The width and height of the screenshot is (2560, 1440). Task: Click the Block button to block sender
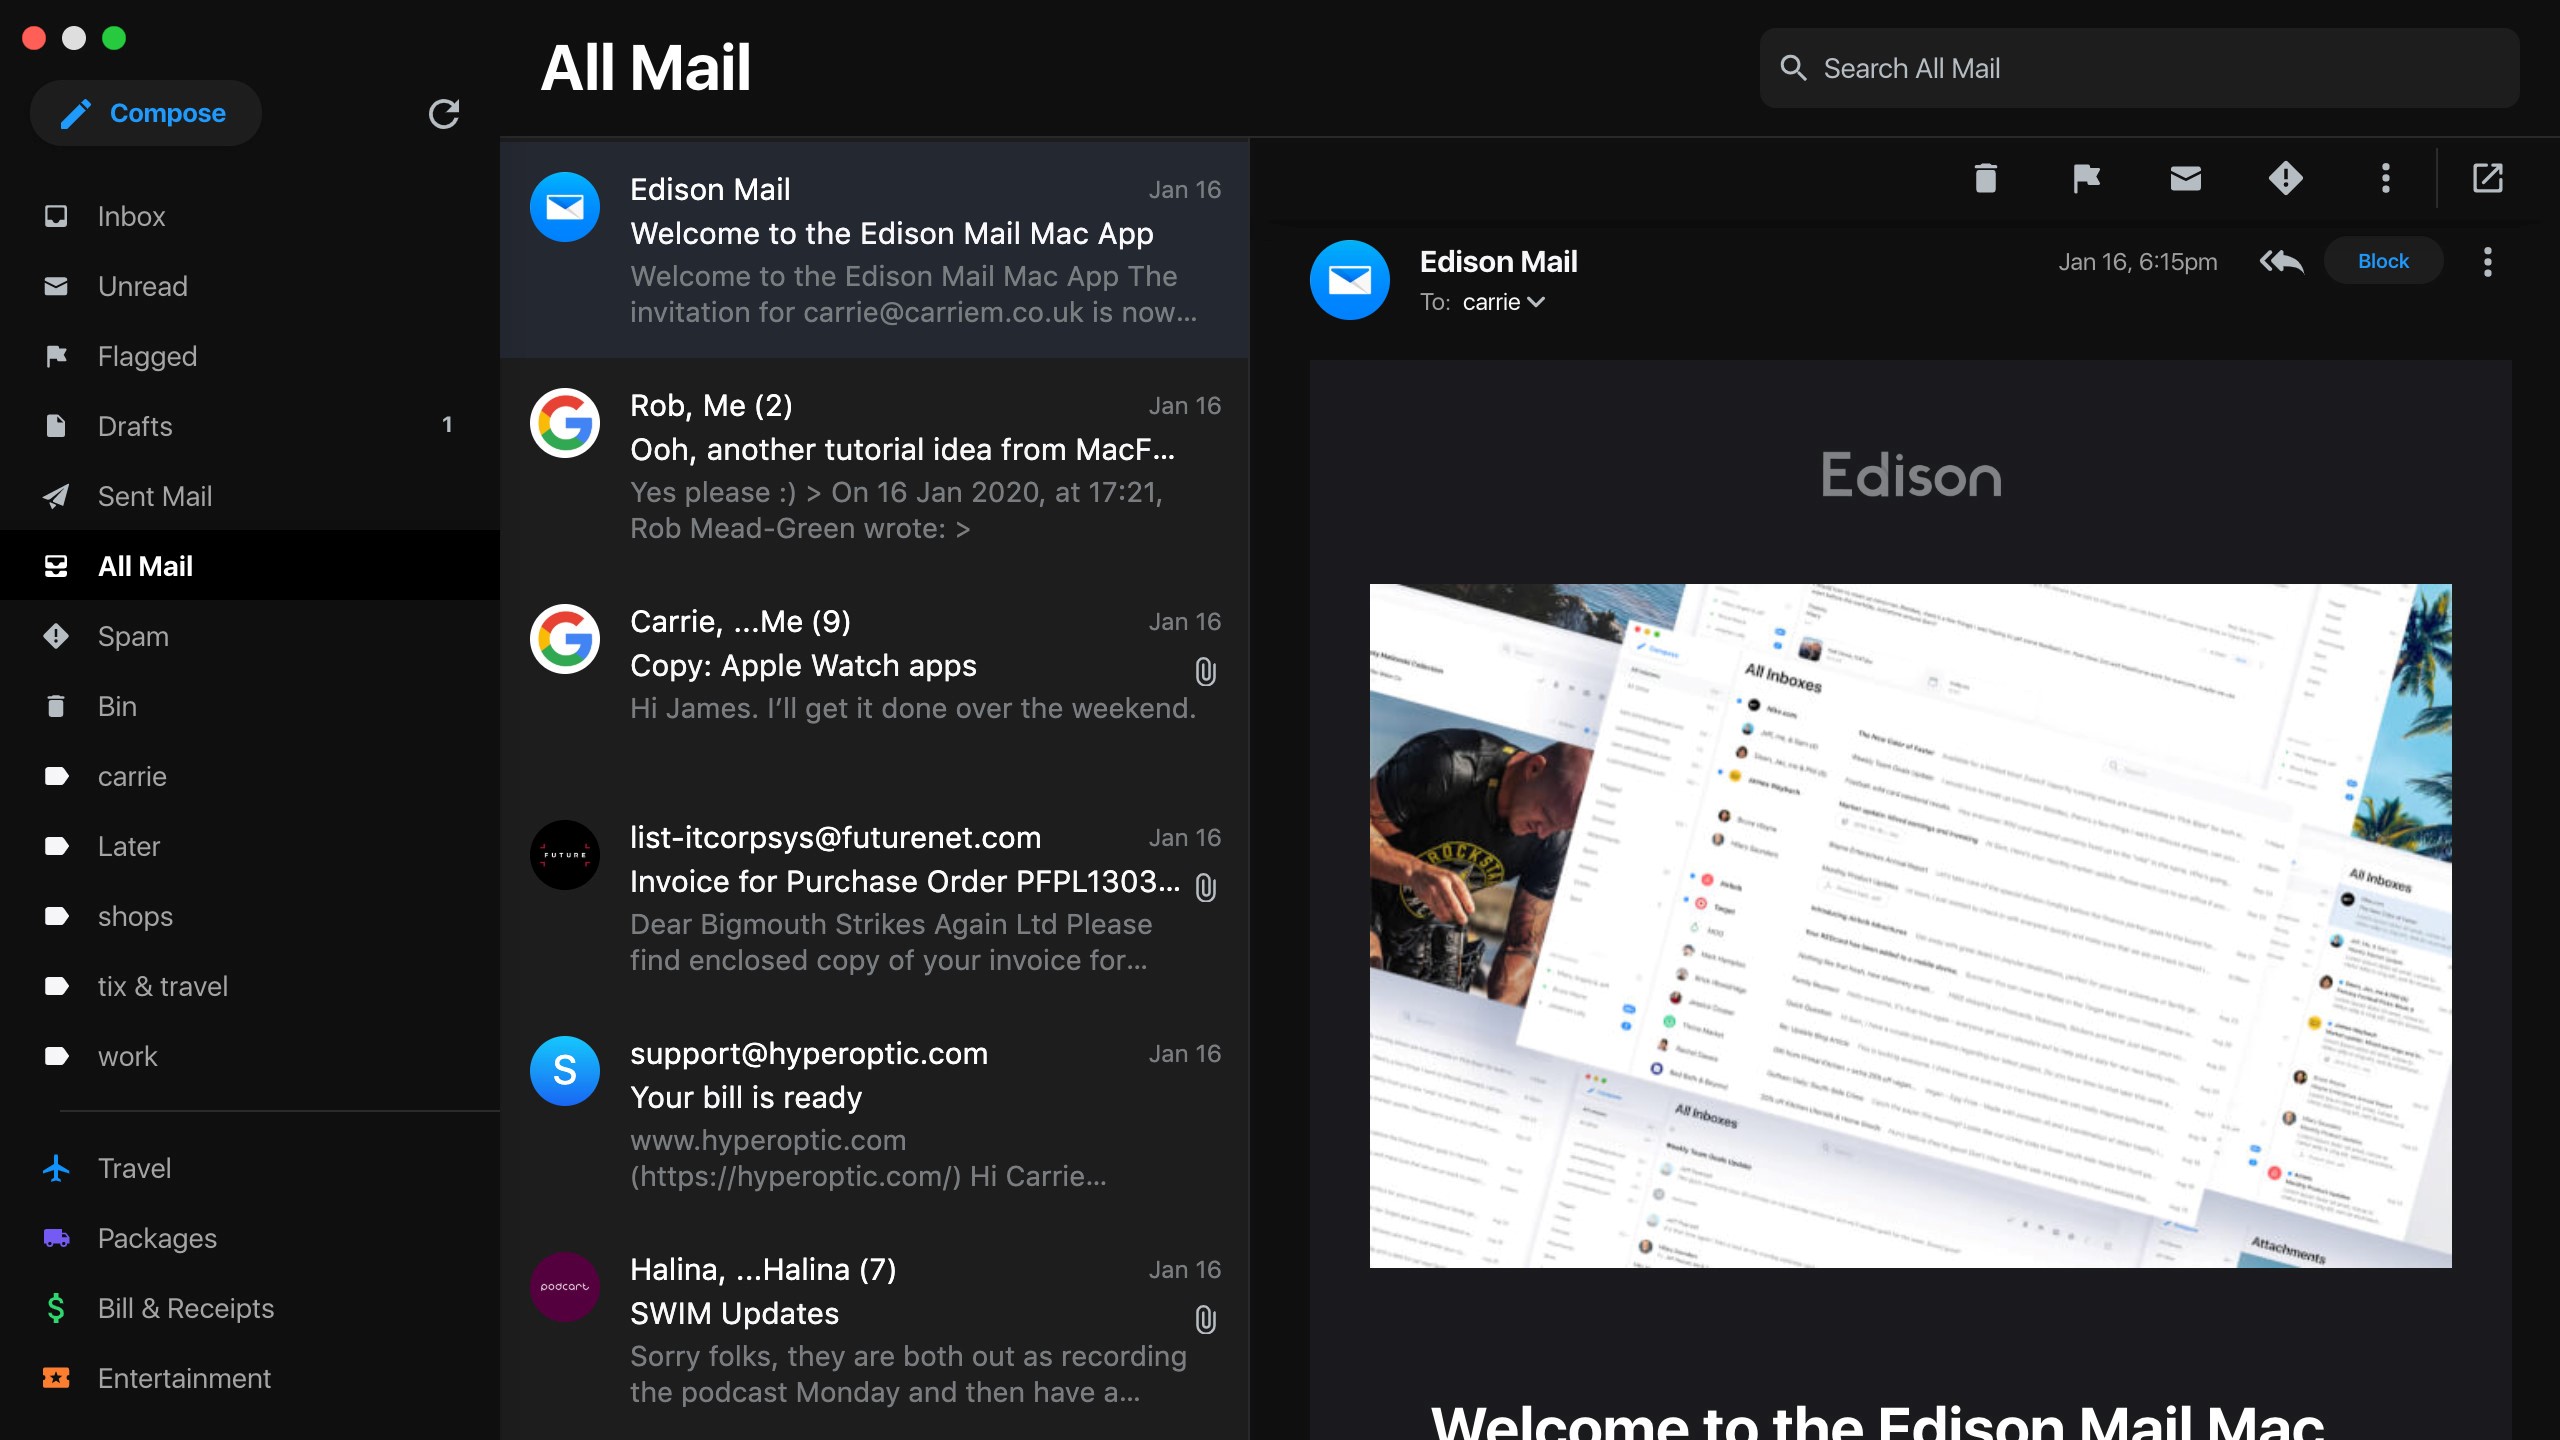[x=2382, y=262]
